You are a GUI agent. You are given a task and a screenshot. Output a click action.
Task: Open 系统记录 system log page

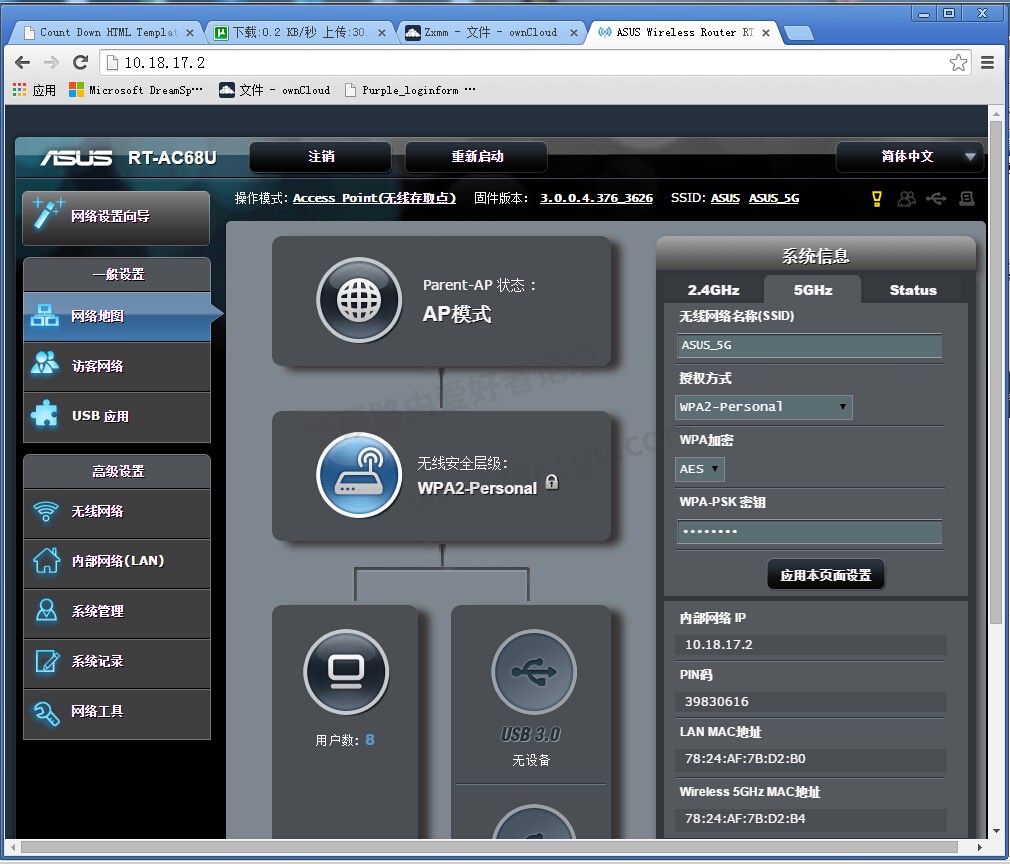117,662
